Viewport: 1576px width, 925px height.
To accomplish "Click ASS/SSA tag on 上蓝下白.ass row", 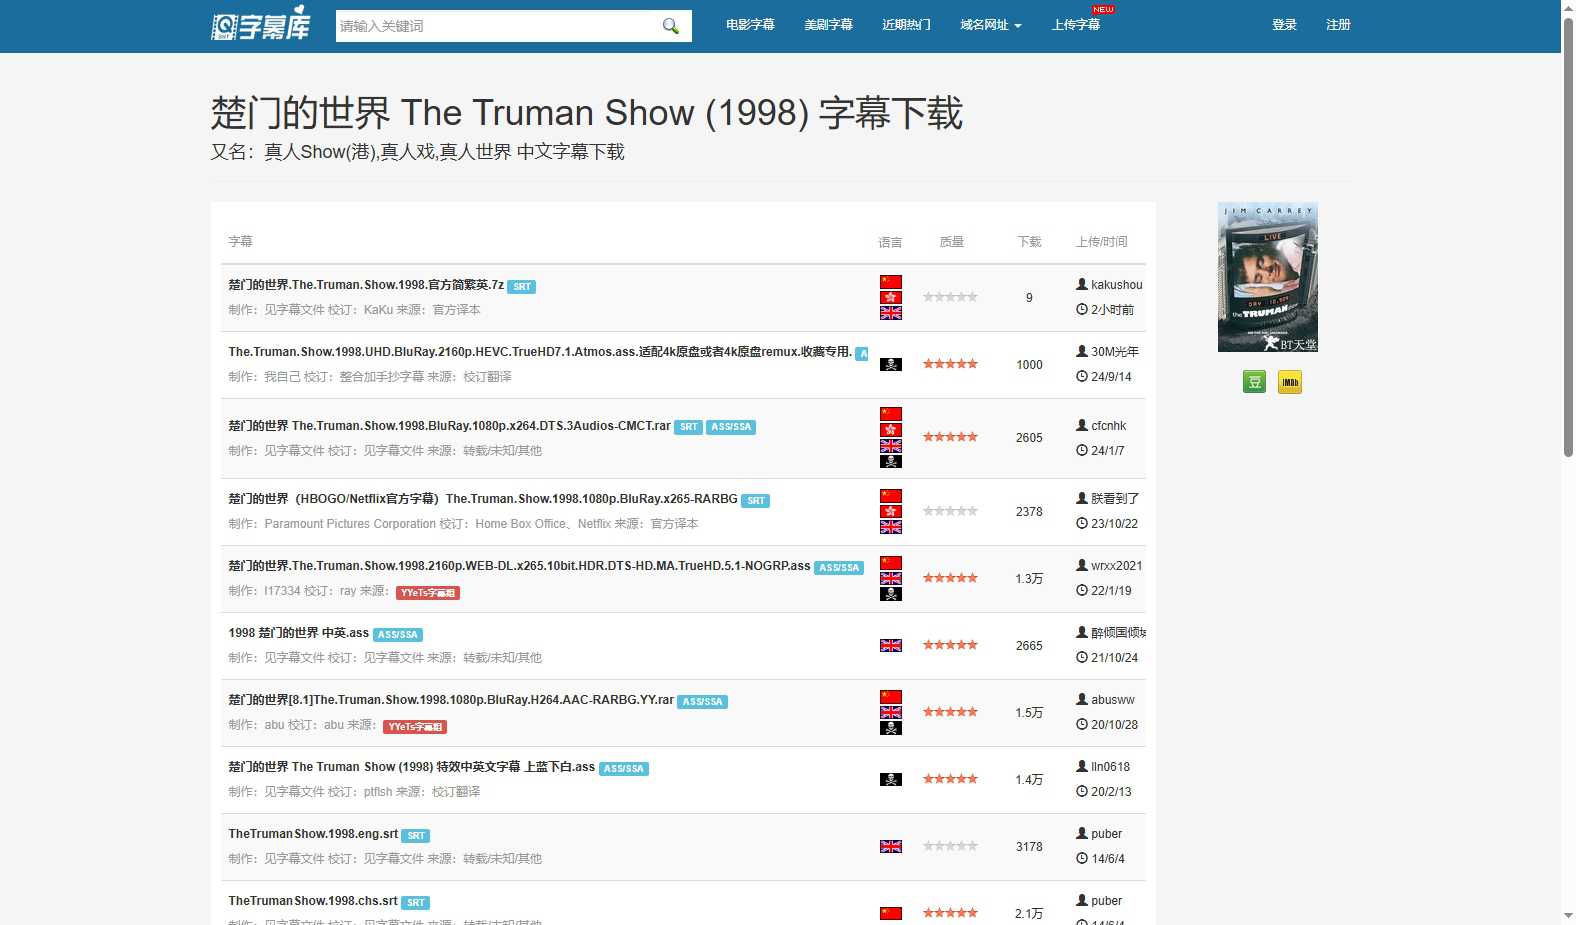I will tap(624, 769).
